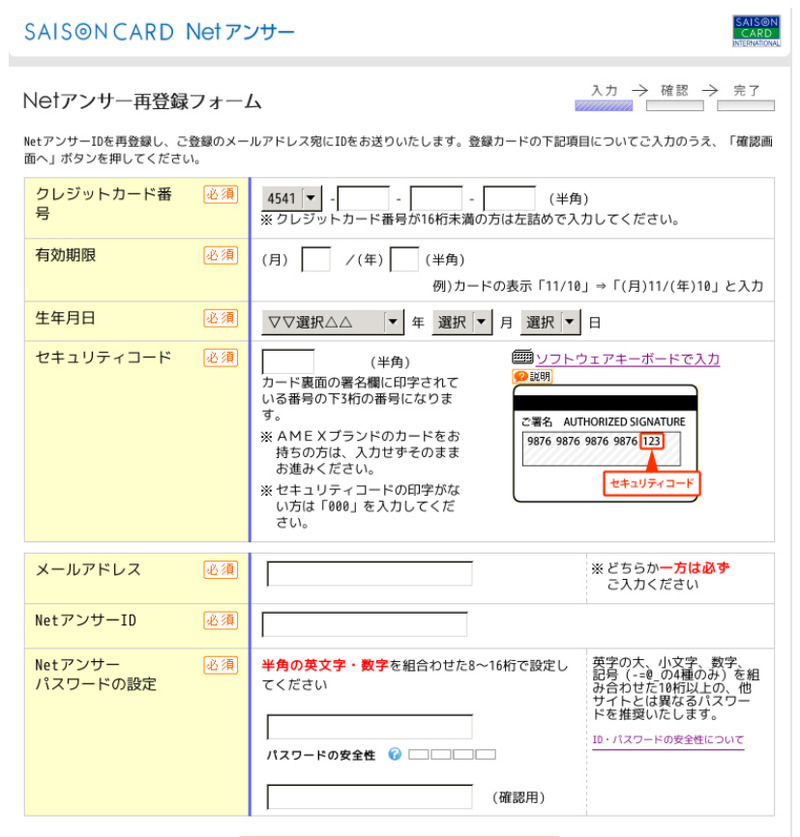Viewport: 800px width, 837px height.
Task: Focus the expiration month input field
Action: point(316,260)
